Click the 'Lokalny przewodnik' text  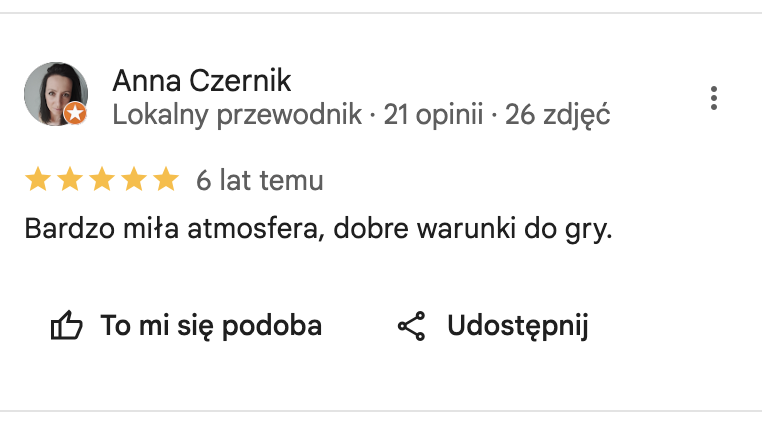pos(237,115)
